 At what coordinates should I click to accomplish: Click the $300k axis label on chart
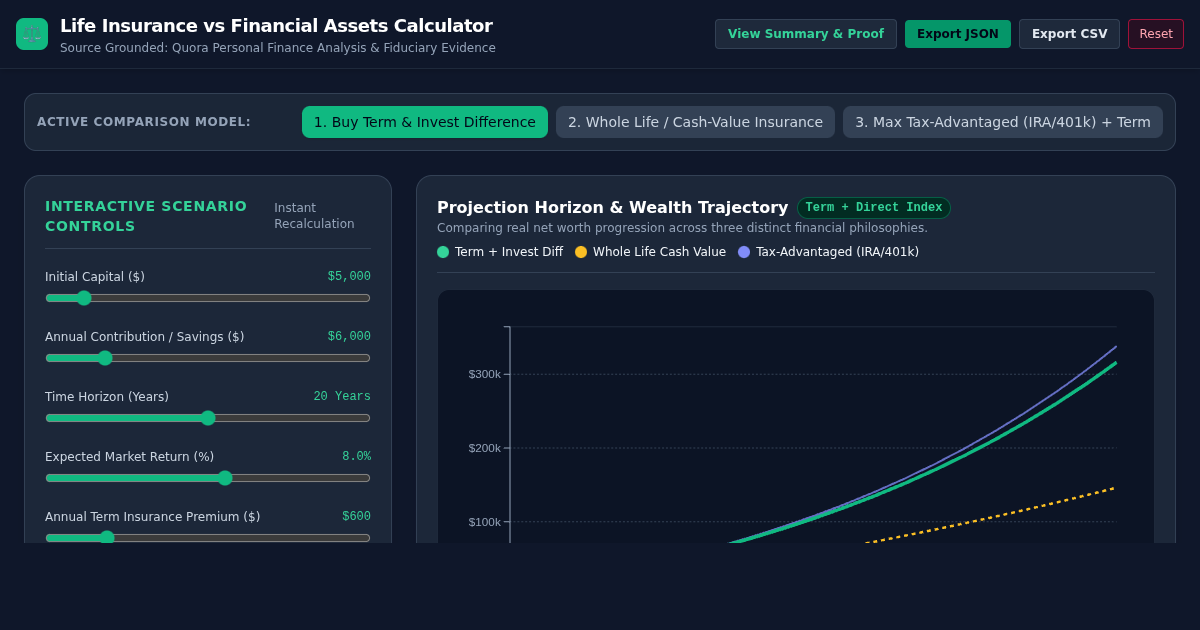click(x=485, y=374)
